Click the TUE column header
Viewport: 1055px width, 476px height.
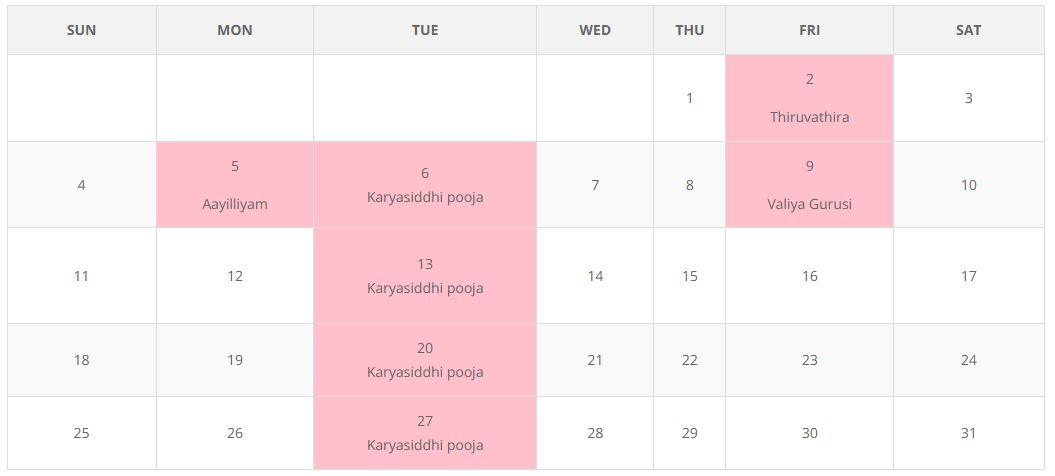coord(425,30)
